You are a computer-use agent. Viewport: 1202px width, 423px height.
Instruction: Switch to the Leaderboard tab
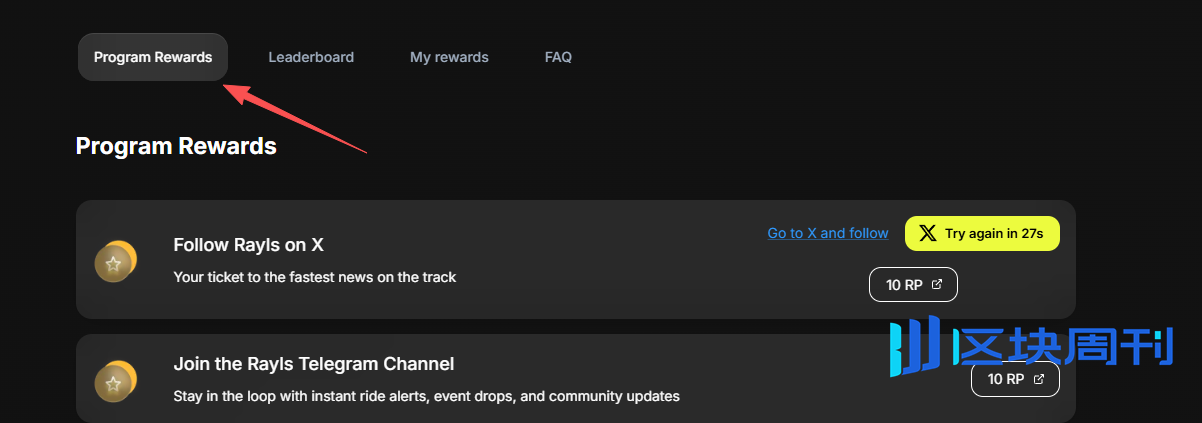pyautogui.click(x=311, y=57)
